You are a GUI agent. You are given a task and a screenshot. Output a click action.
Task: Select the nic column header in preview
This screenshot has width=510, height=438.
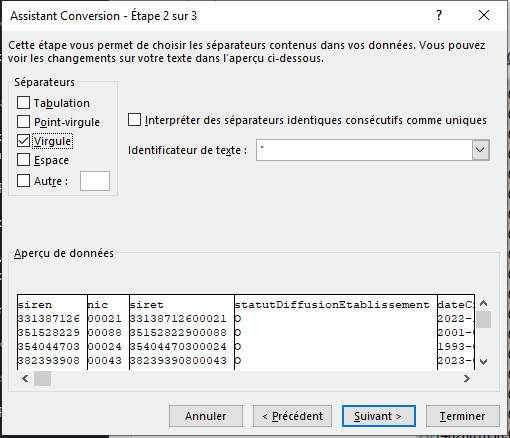[98, 305]
